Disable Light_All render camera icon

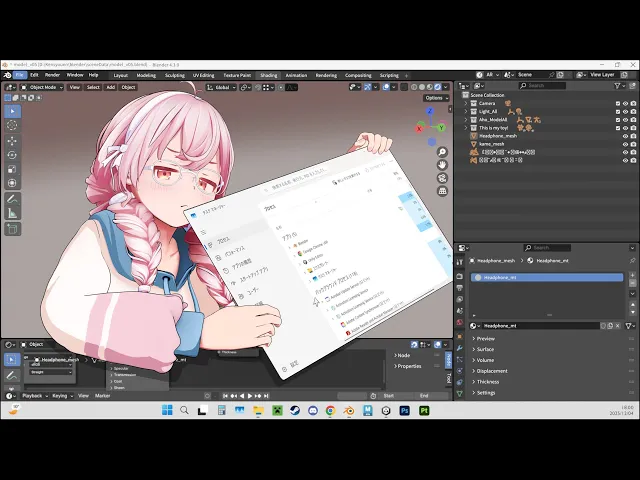[633, 112]
